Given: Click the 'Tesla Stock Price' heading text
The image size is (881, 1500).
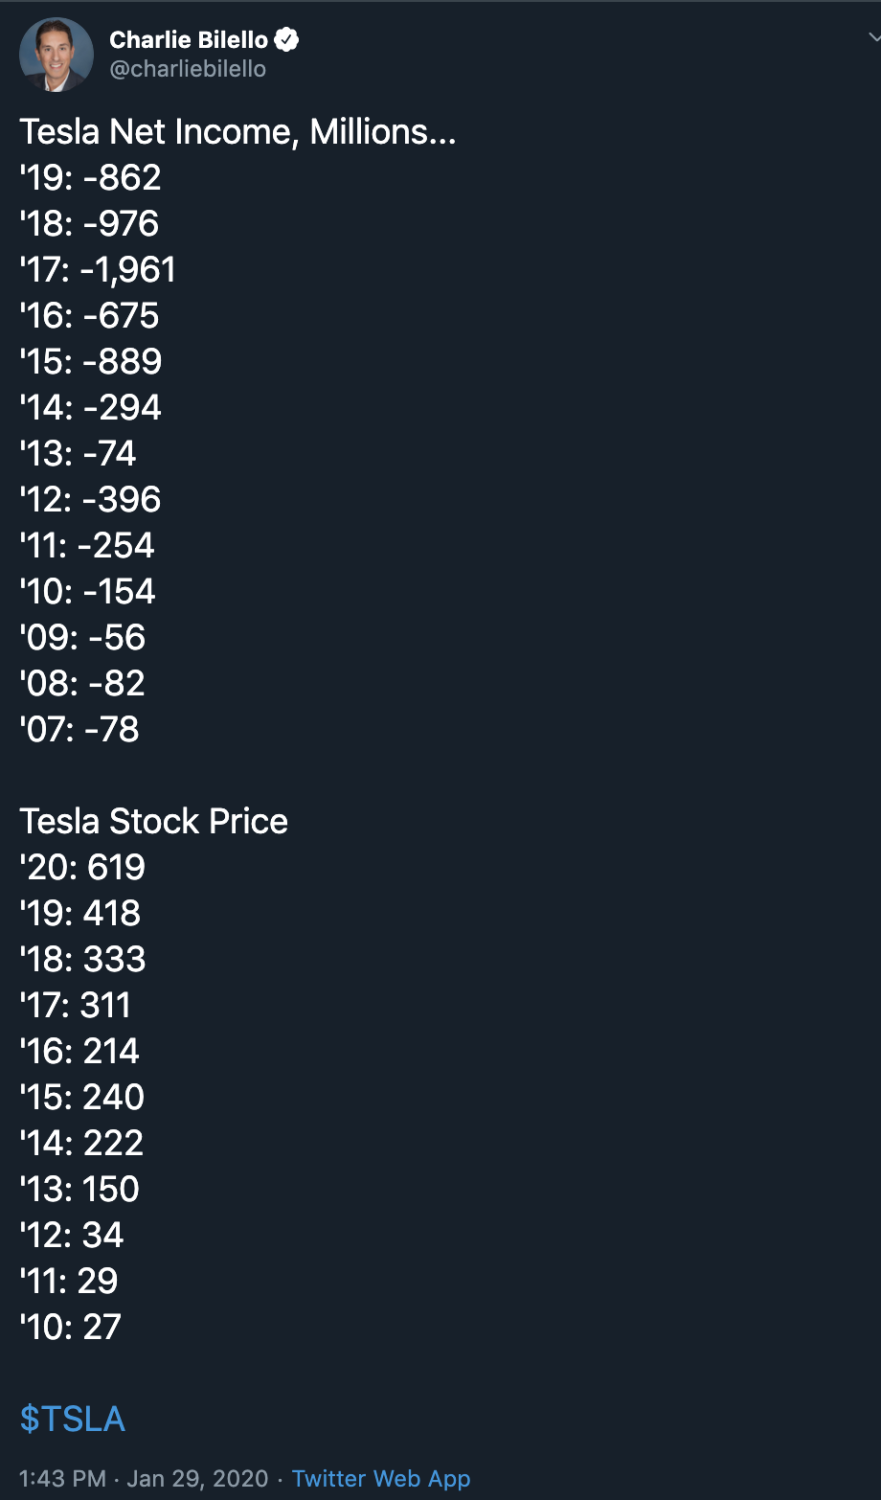Looking at the screenshot, I should (154, 821).
